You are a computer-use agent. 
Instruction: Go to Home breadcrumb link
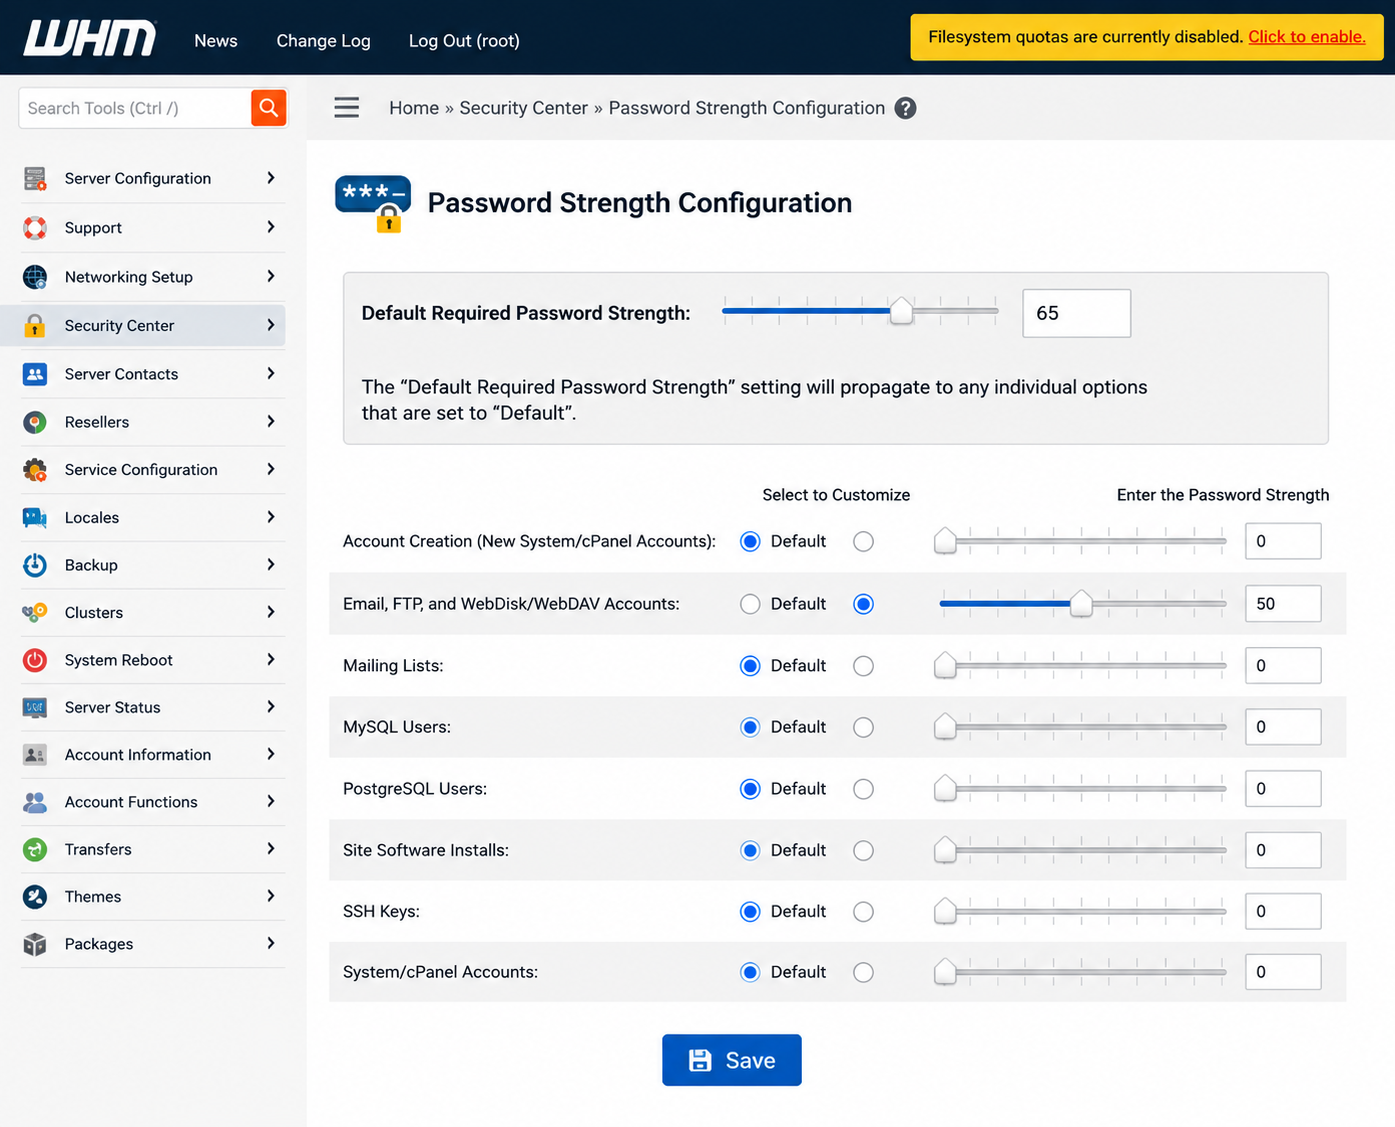point(414,108)
